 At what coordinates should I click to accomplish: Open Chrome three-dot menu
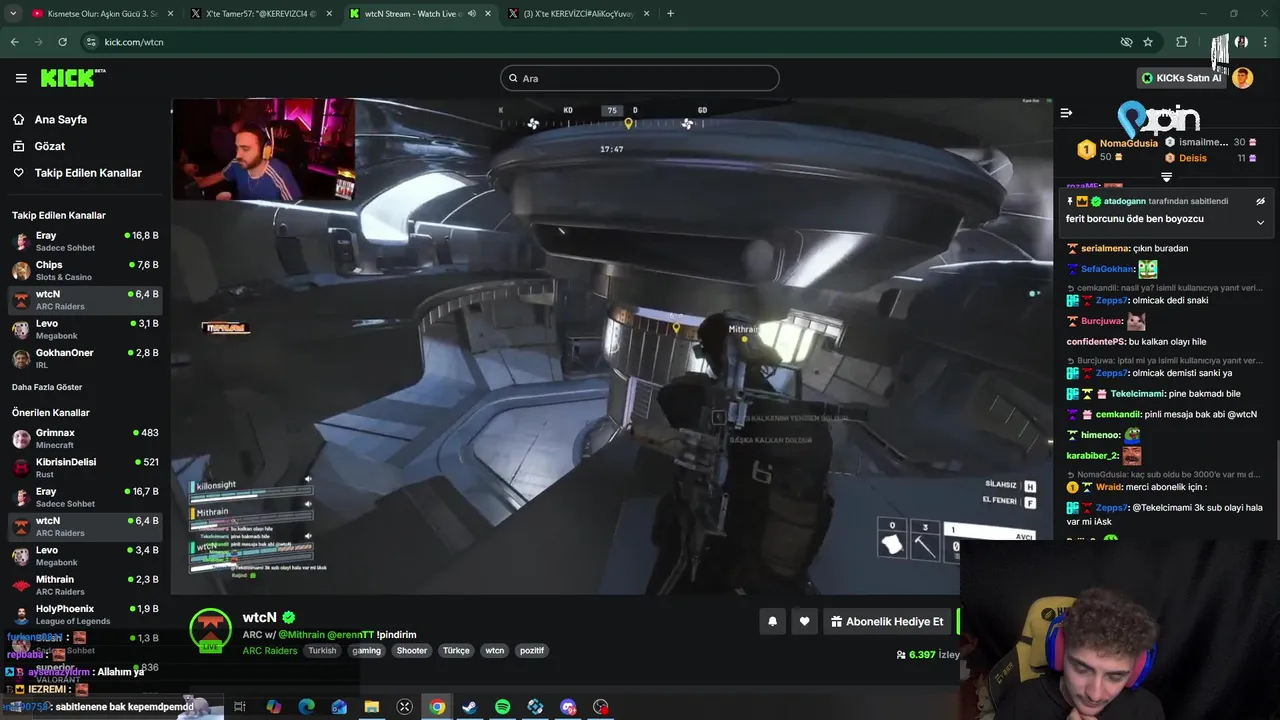tap(1266, 42)
